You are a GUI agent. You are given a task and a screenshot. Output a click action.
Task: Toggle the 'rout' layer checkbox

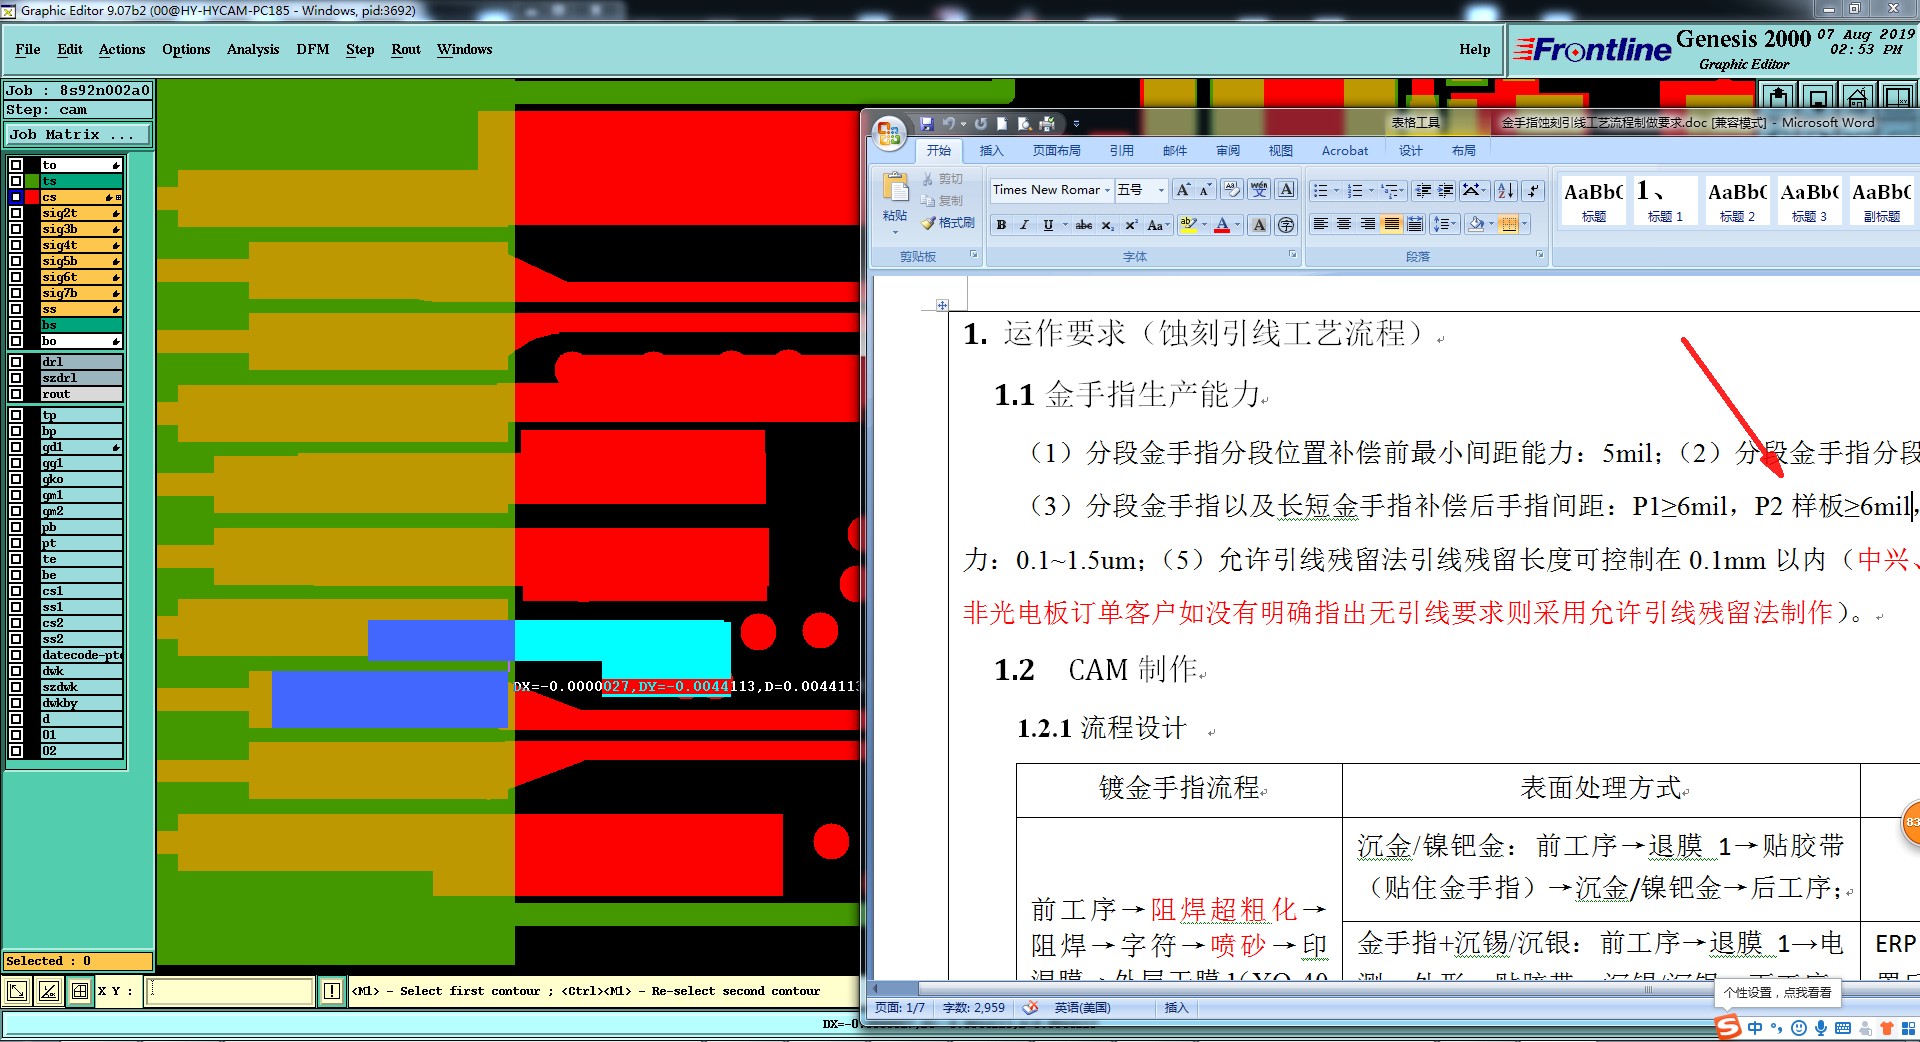pyautogui.click(x=16, y=394)
